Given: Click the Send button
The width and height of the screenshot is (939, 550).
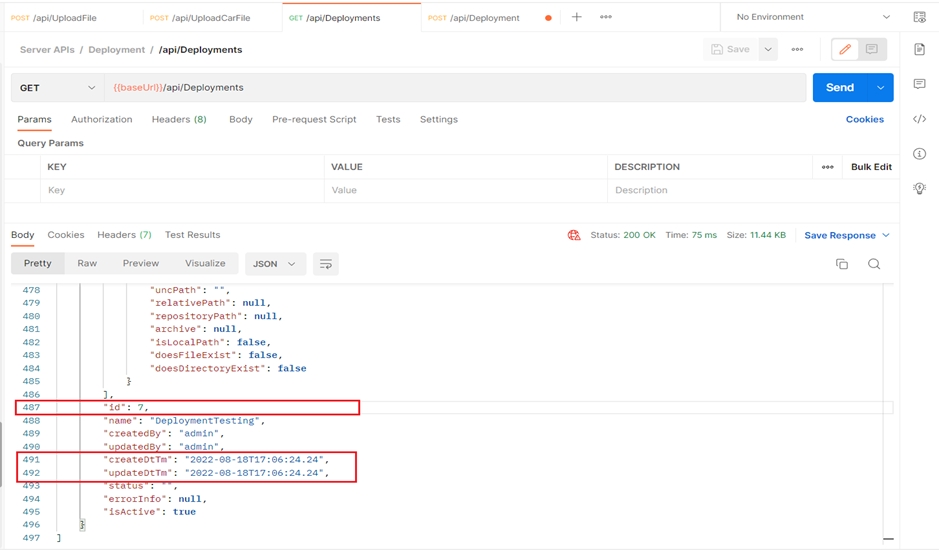Looking at the screenshot, I should pos(840,88).
